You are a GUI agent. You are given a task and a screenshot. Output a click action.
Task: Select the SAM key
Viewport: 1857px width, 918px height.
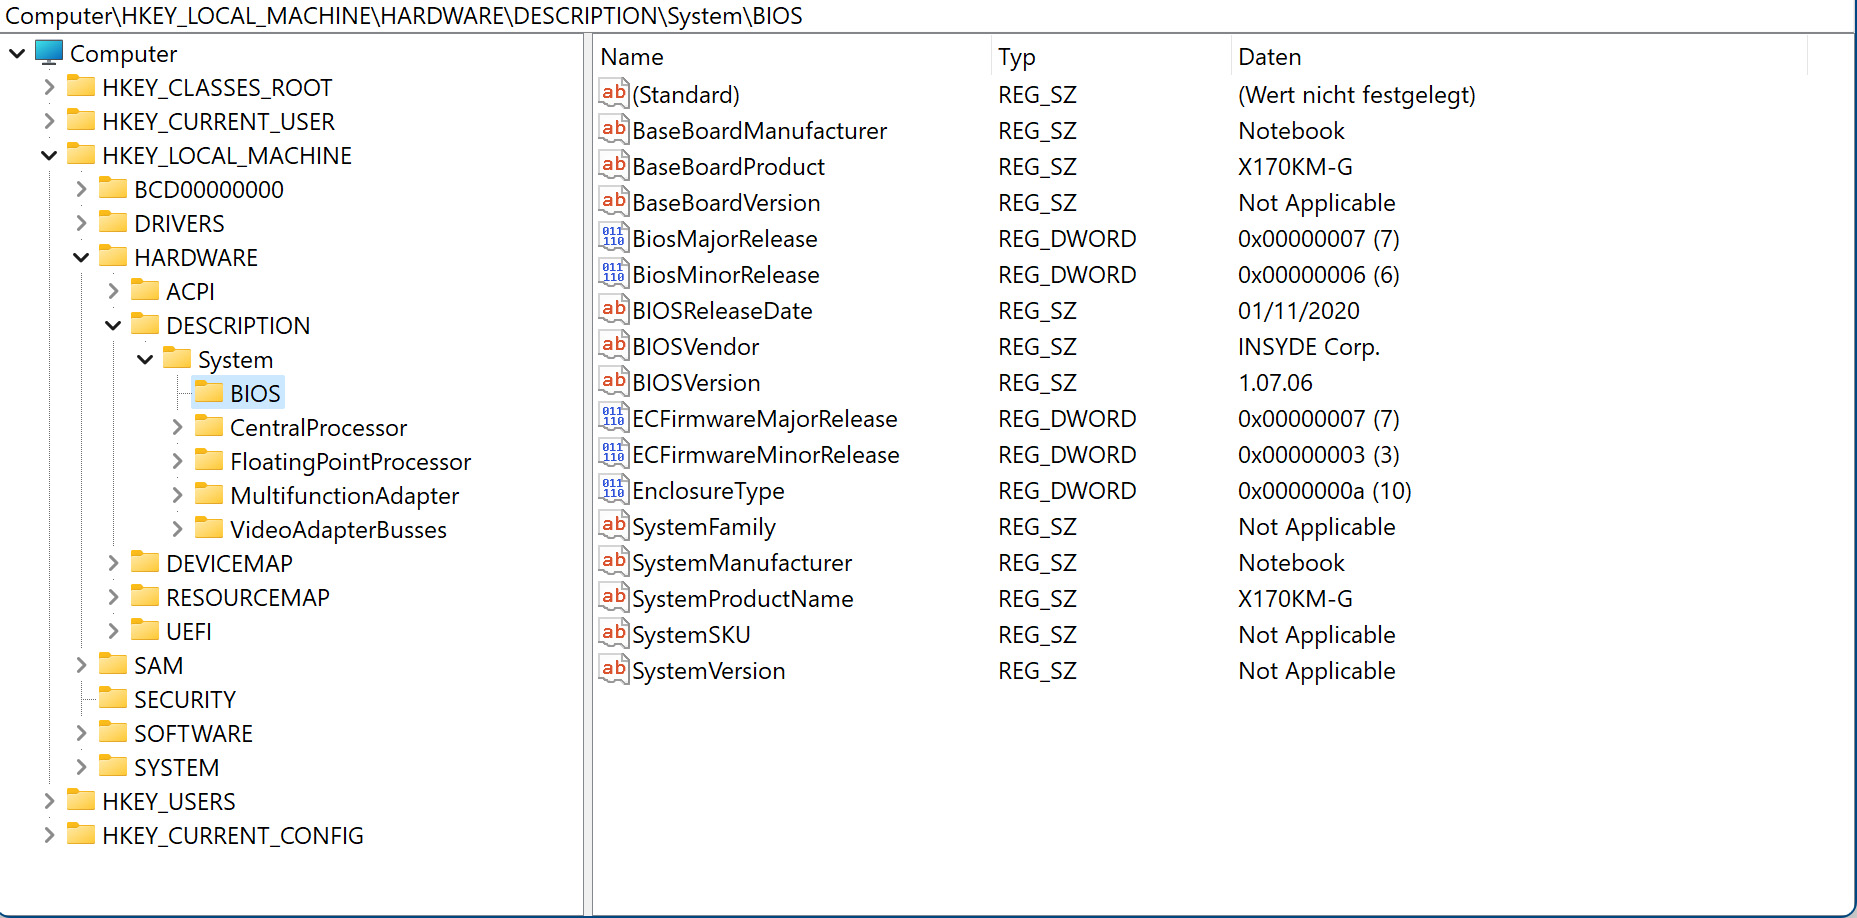pos(158,665)
